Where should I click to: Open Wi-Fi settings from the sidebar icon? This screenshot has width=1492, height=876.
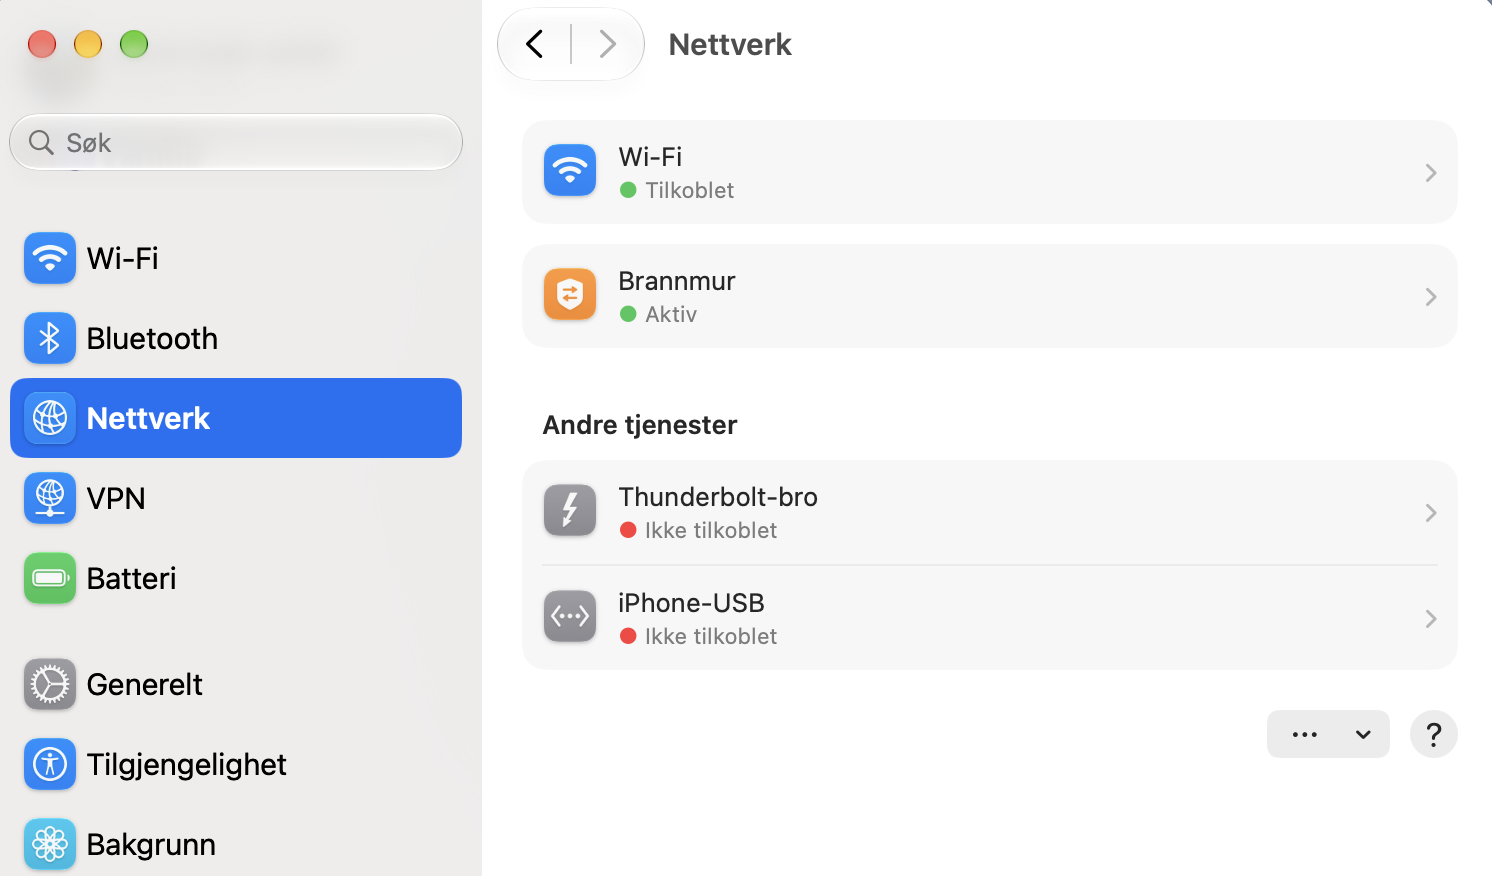click(x=50, y=258)
